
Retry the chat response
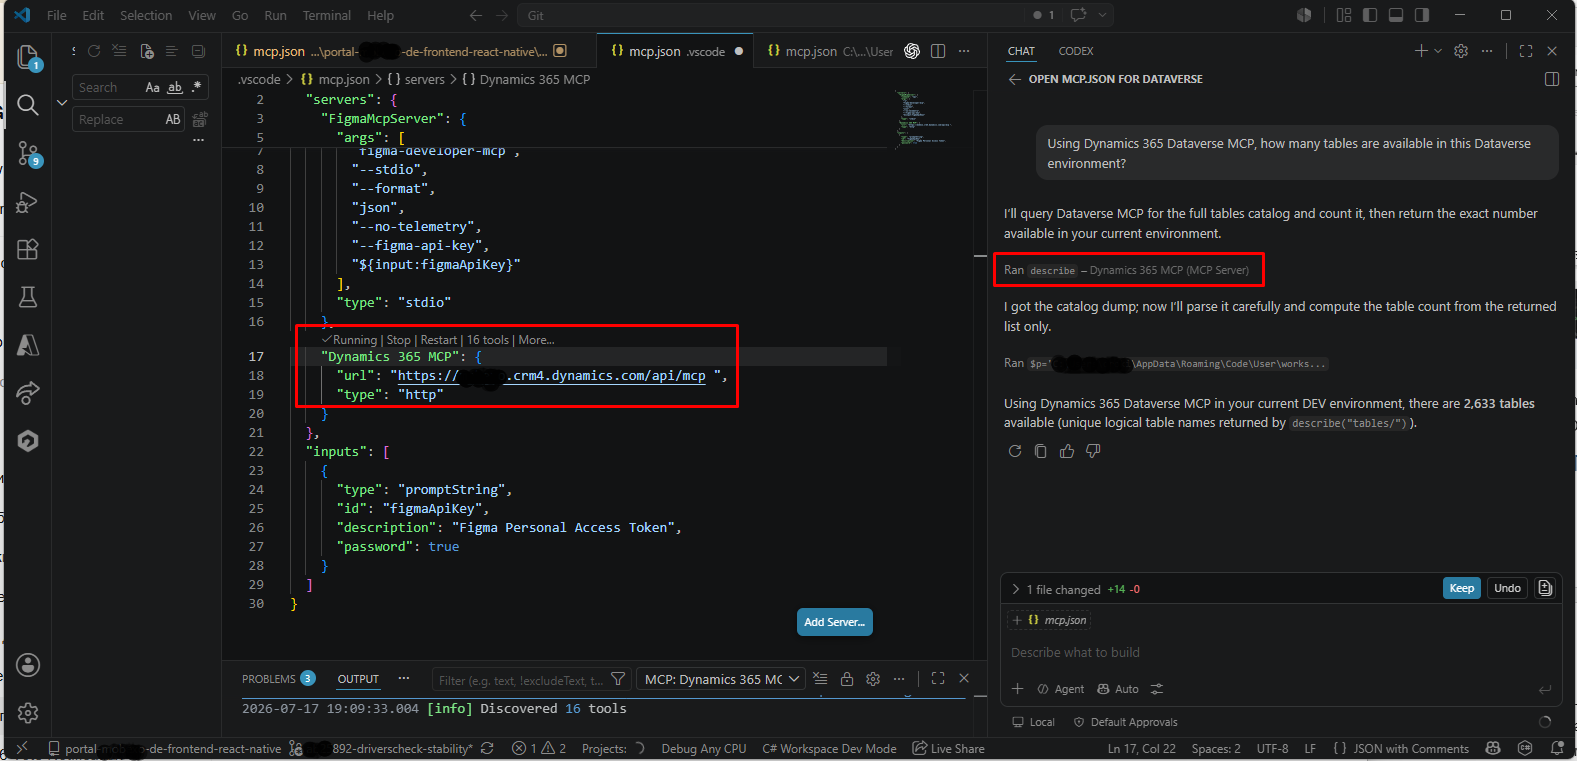[1015, 451]
